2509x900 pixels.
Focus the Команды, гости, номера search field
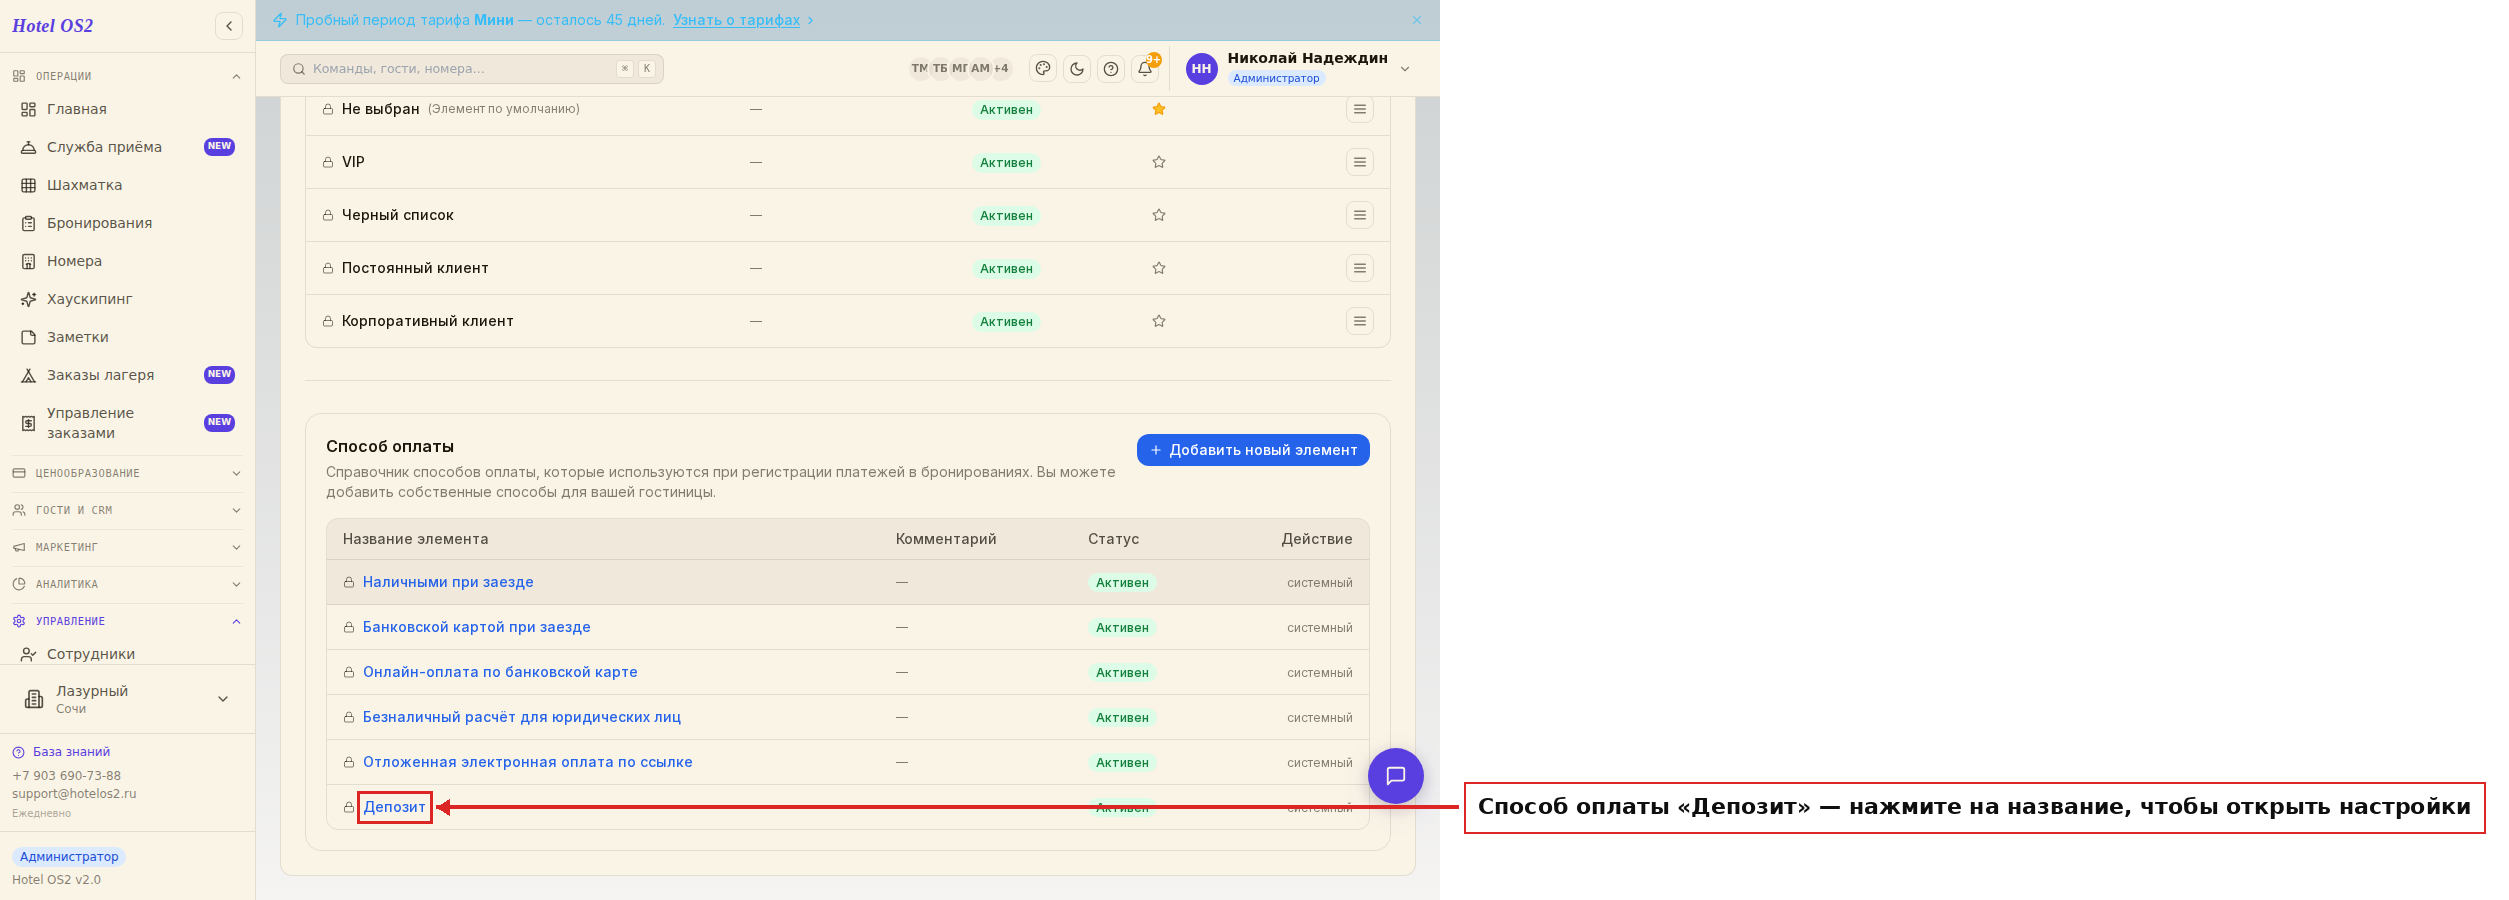pos(472,69)
